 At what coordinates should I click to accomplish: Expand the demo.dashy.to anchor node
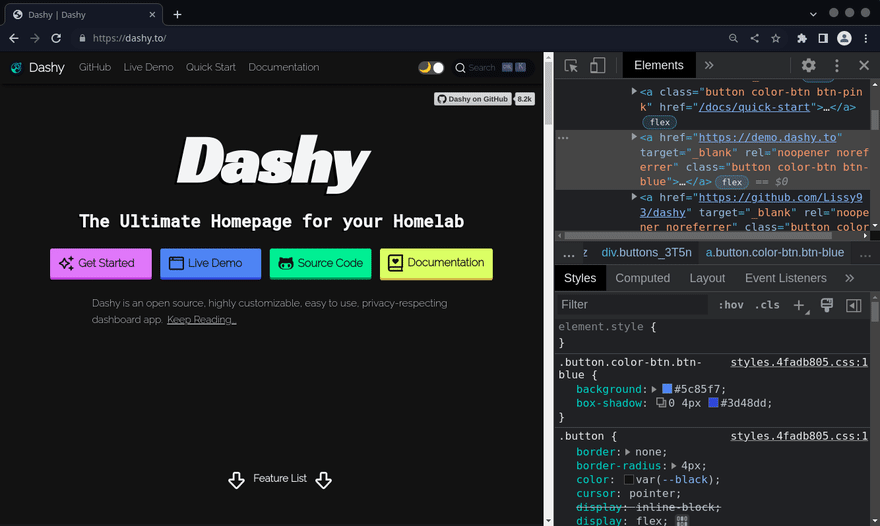click(634, 137)
